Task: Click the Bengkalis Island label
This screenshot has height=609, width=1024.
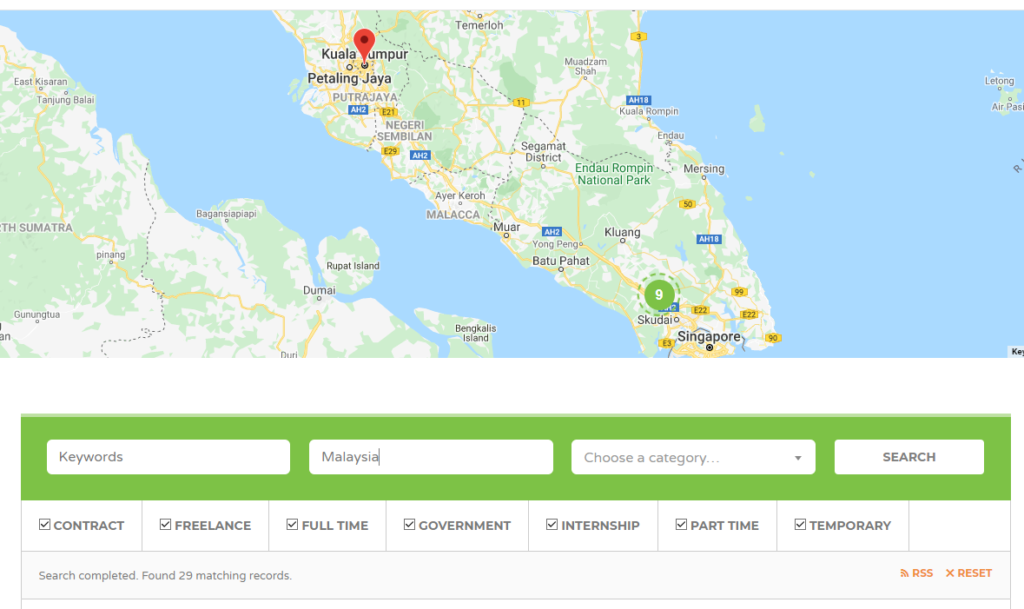Action: click(x=475, y=333)
